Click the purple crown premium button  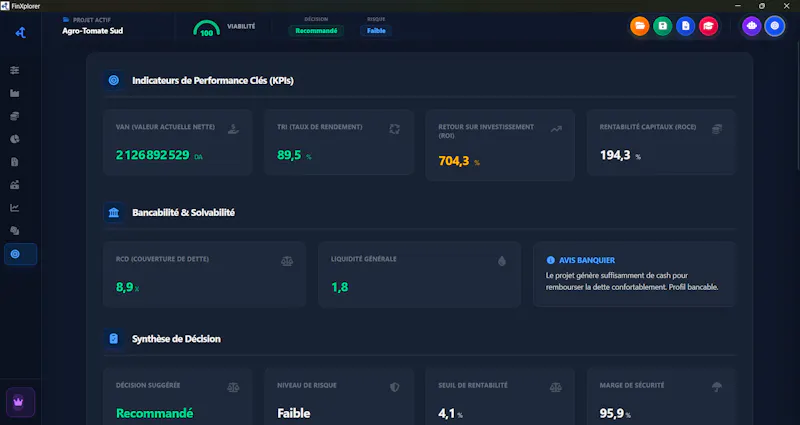click(20, 402)
